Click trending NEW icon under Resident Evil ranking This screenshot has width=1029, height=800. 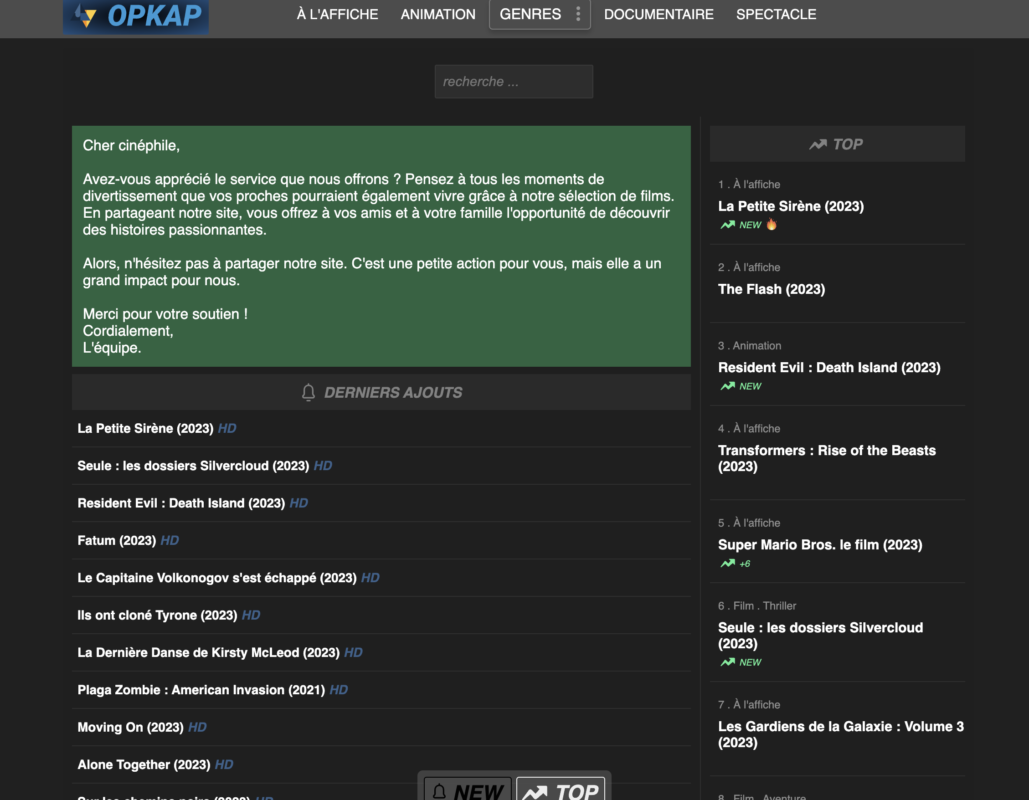click(728, 386)
